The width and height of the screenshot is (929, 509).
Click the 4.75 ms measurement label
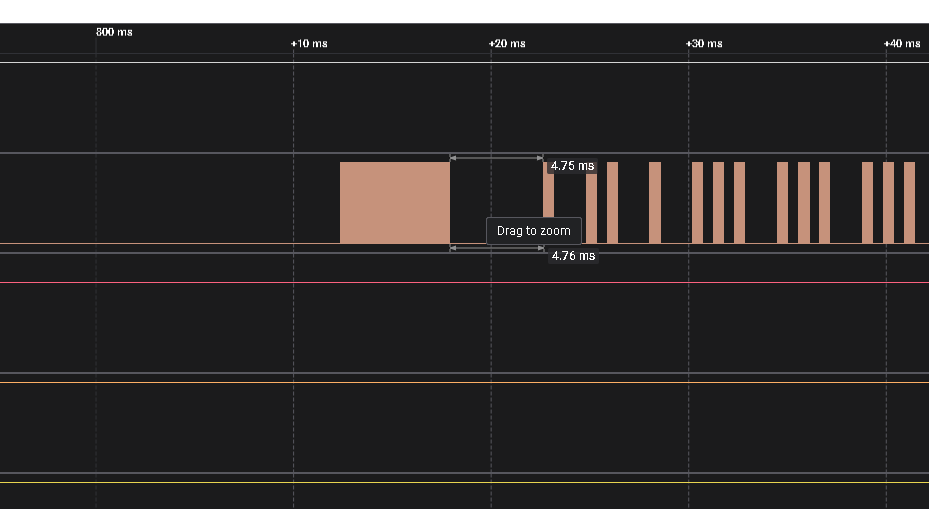pyautogui.click(x=572, y=166)
